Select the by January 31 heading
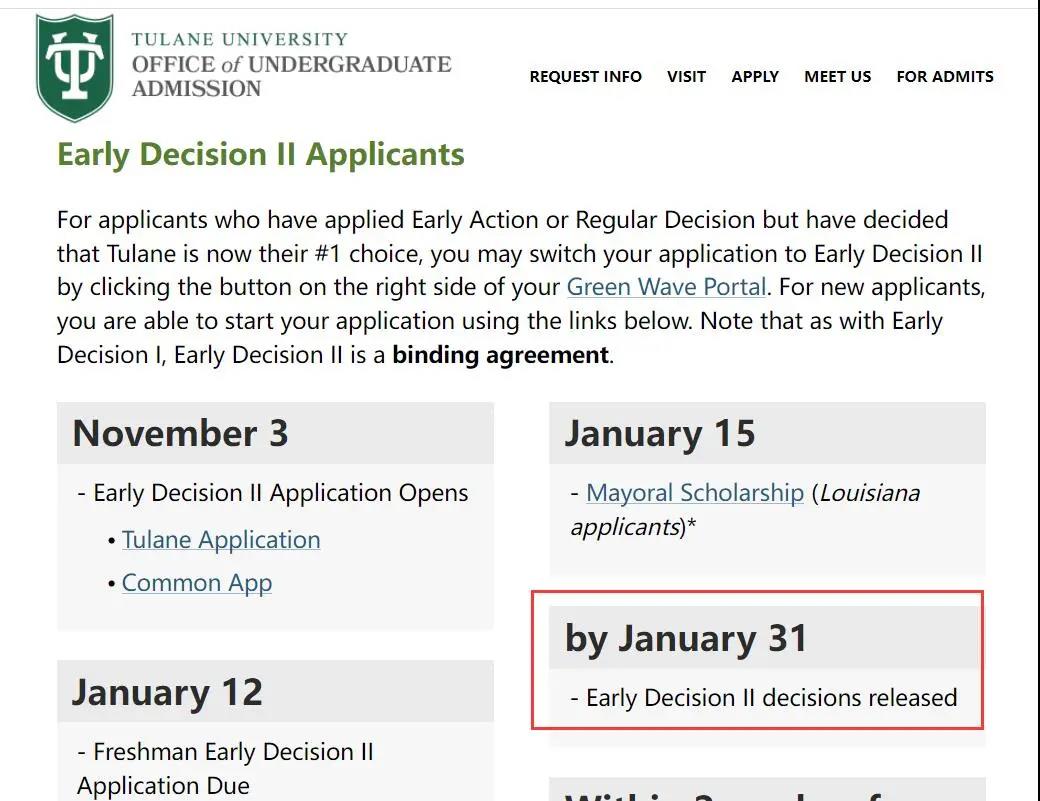Image resolution: width=1040 pixels, height=801 pixels. tap(686, 639)
